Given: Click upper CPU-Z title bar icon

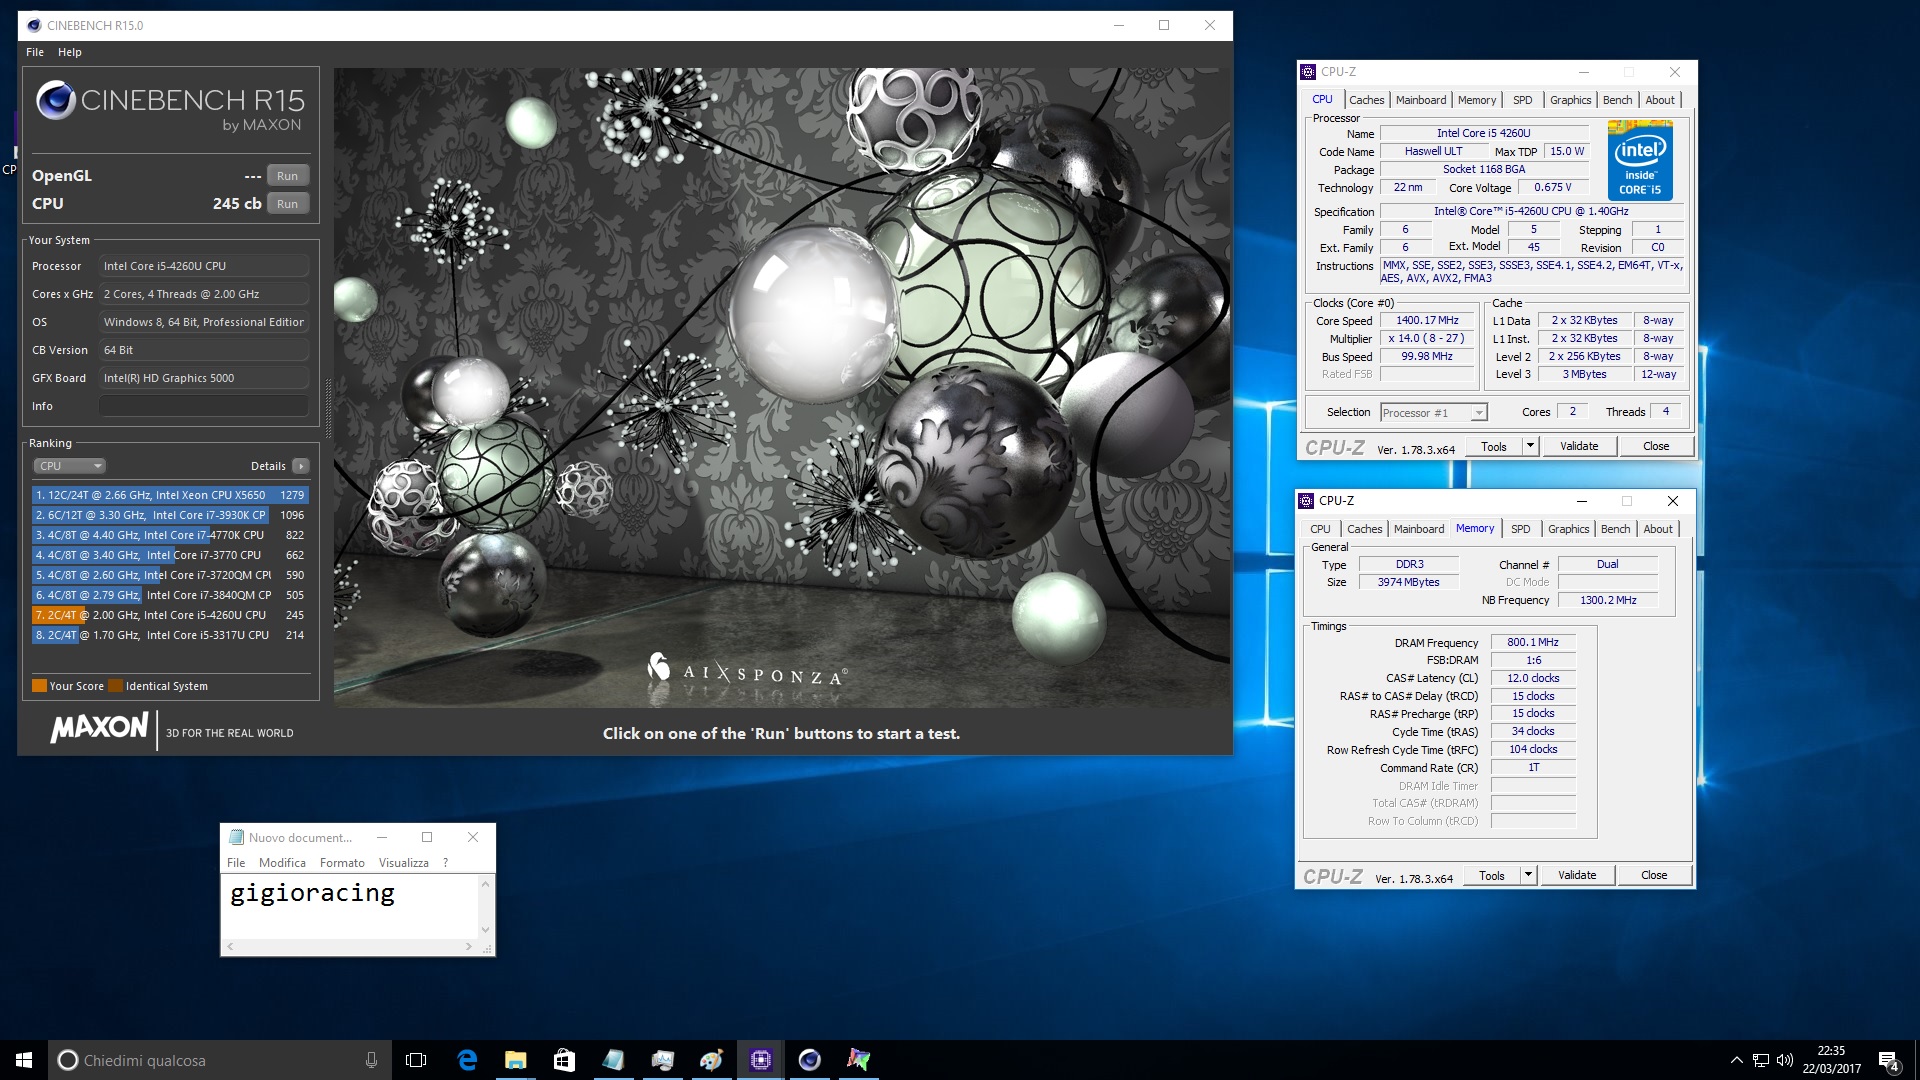Looking at the screenshot, I should 1307,72.
